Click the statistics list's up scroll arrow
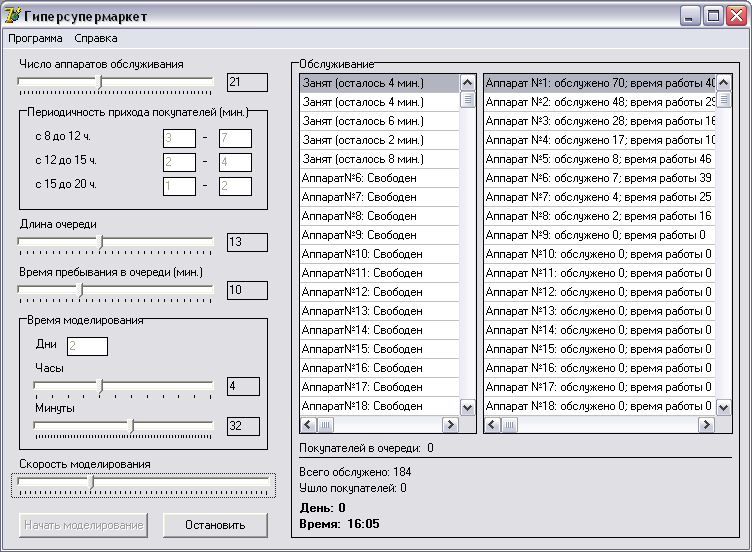This screenshot has width=752, height=552. (x=723, y=83)
